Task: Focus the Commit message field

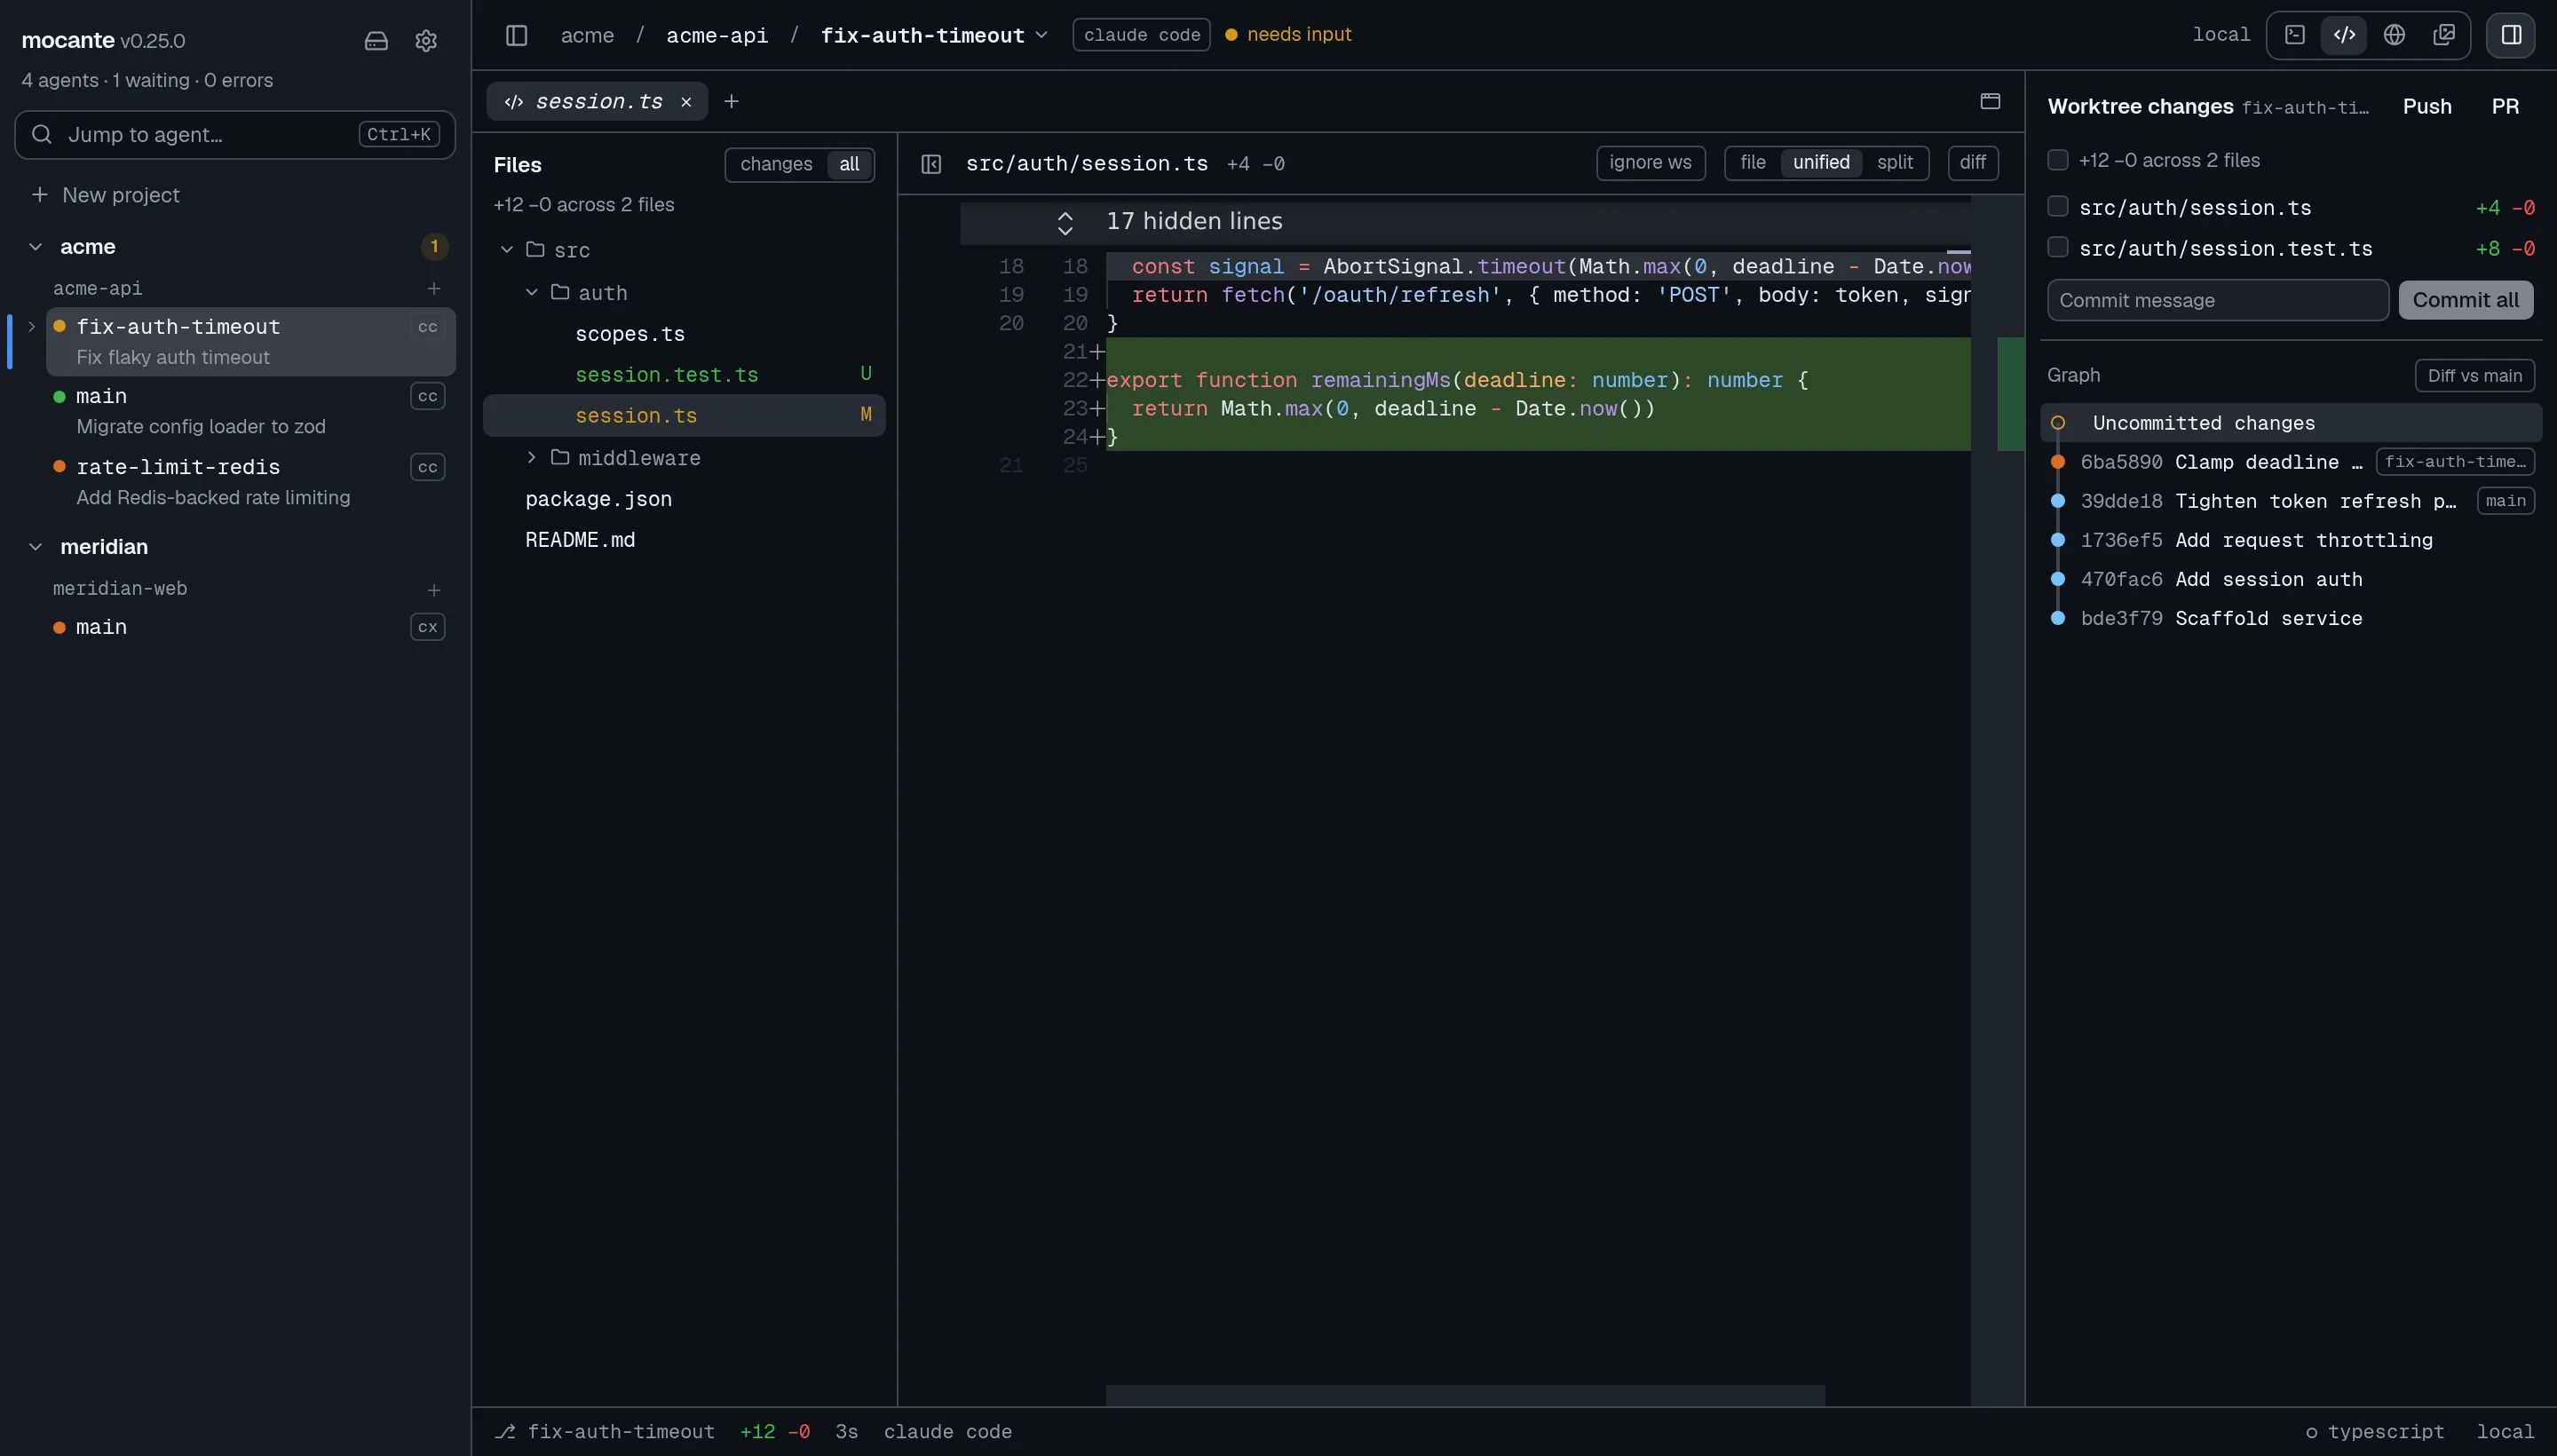Action: (x=2217, y=300)
